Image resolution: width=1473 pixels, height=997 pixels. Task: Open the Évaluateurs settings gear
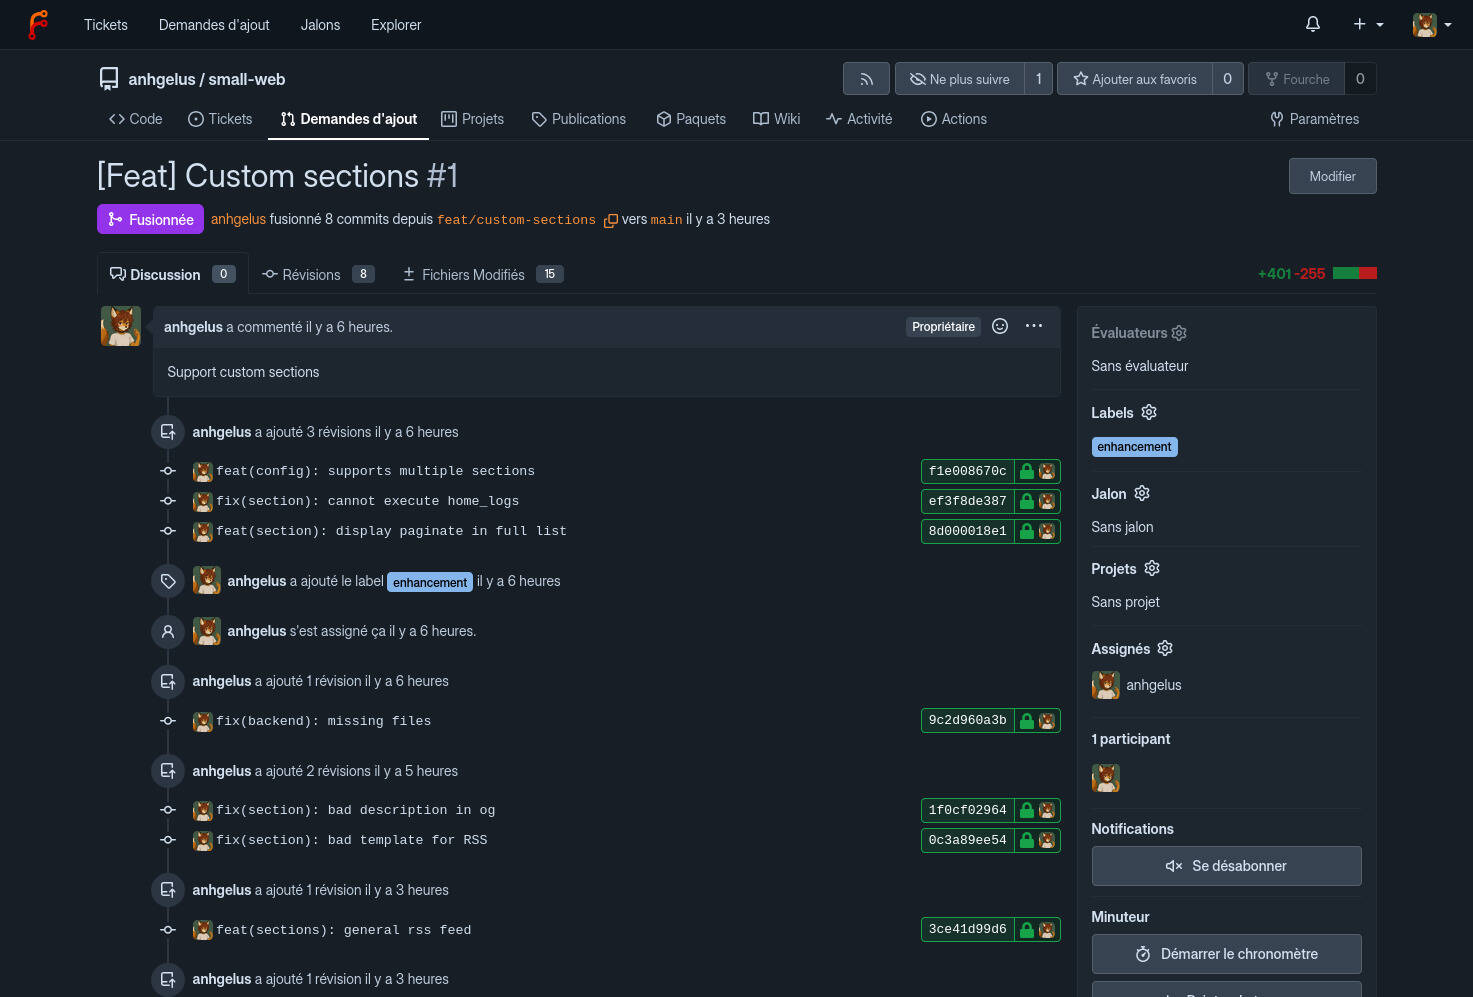pyautogui.click(x=1178, y=333)
